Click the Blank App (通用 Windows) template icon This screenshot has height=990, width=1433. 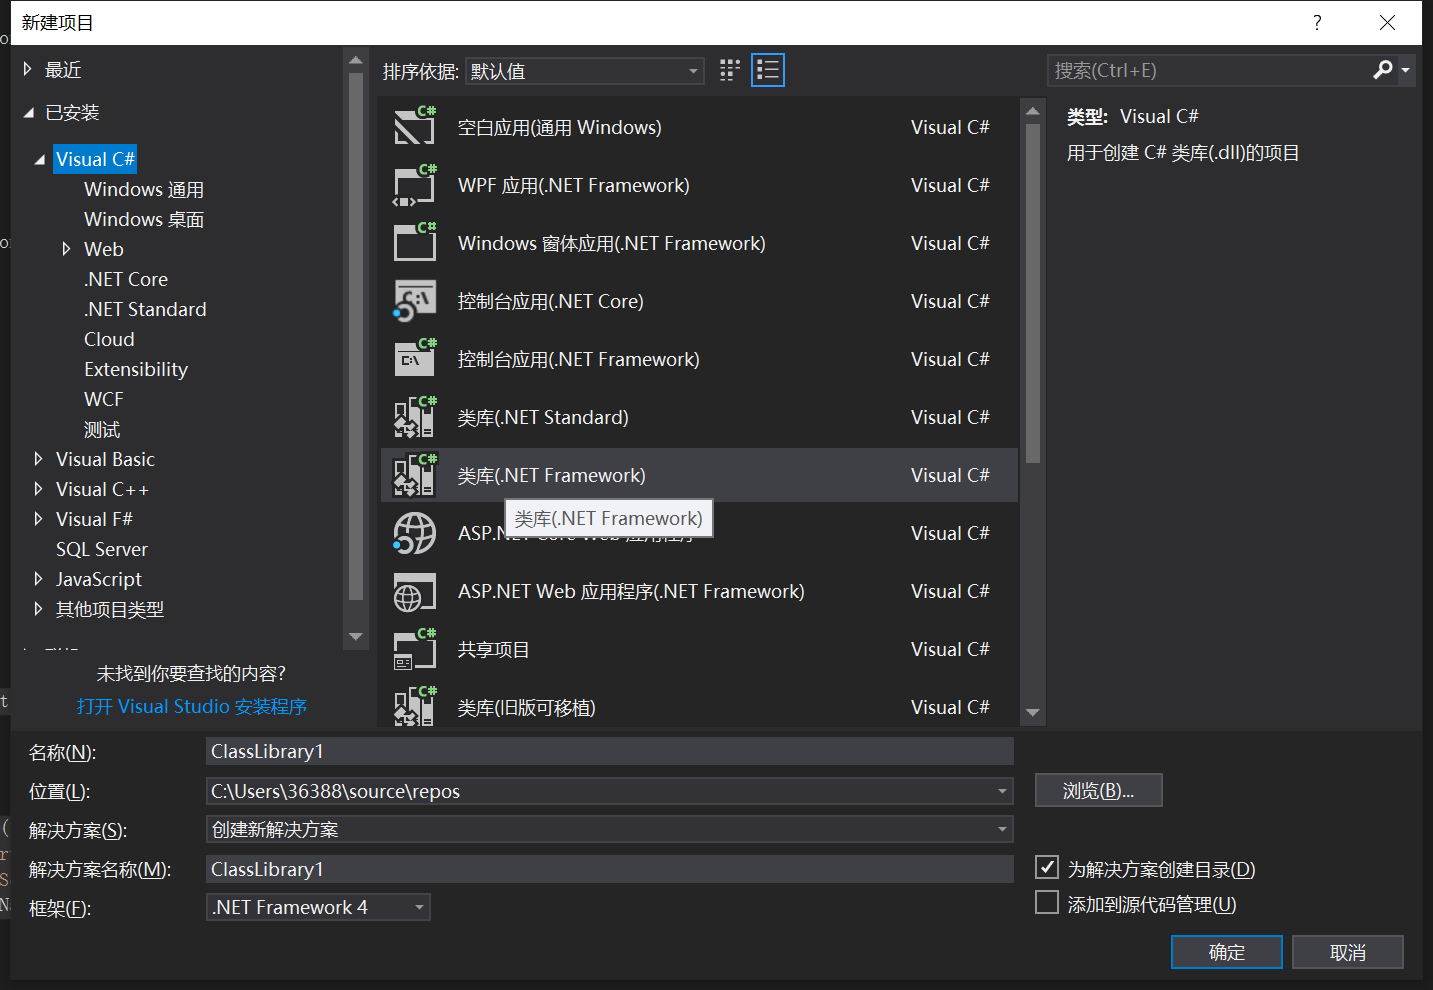point(415,127)
